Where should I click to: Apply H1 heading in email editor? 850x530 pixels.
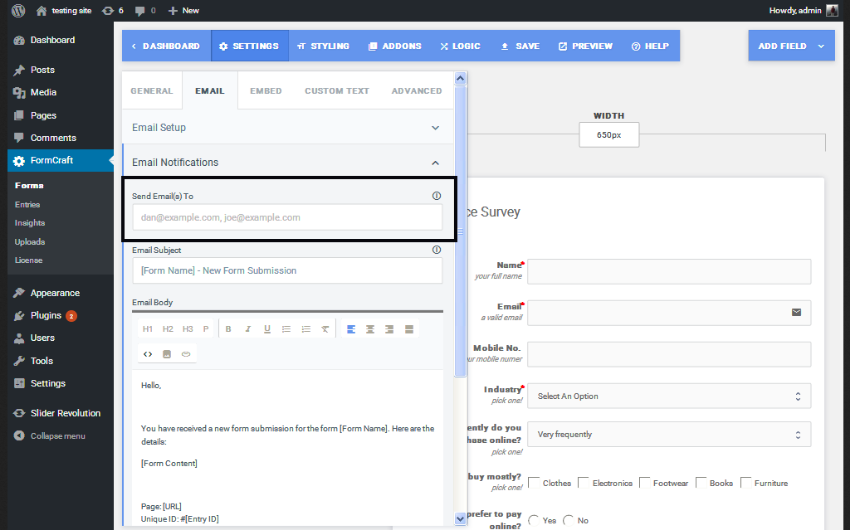[x=147, y=329]
